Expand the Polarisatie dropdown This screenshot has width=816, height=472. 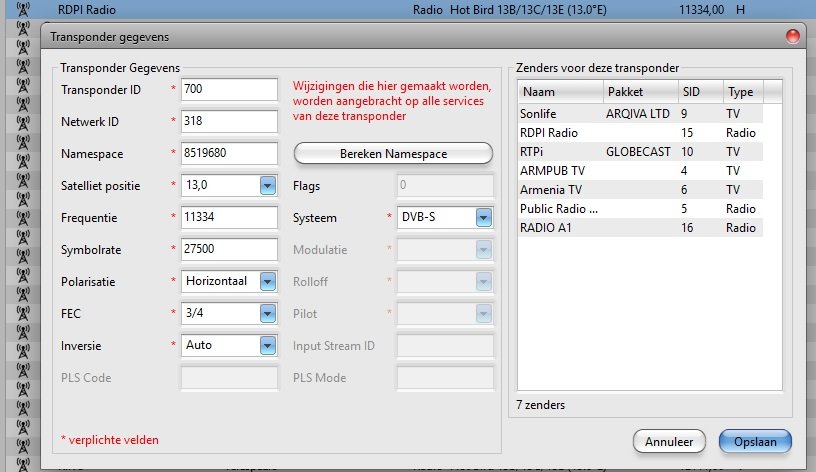tap(268, 282)
